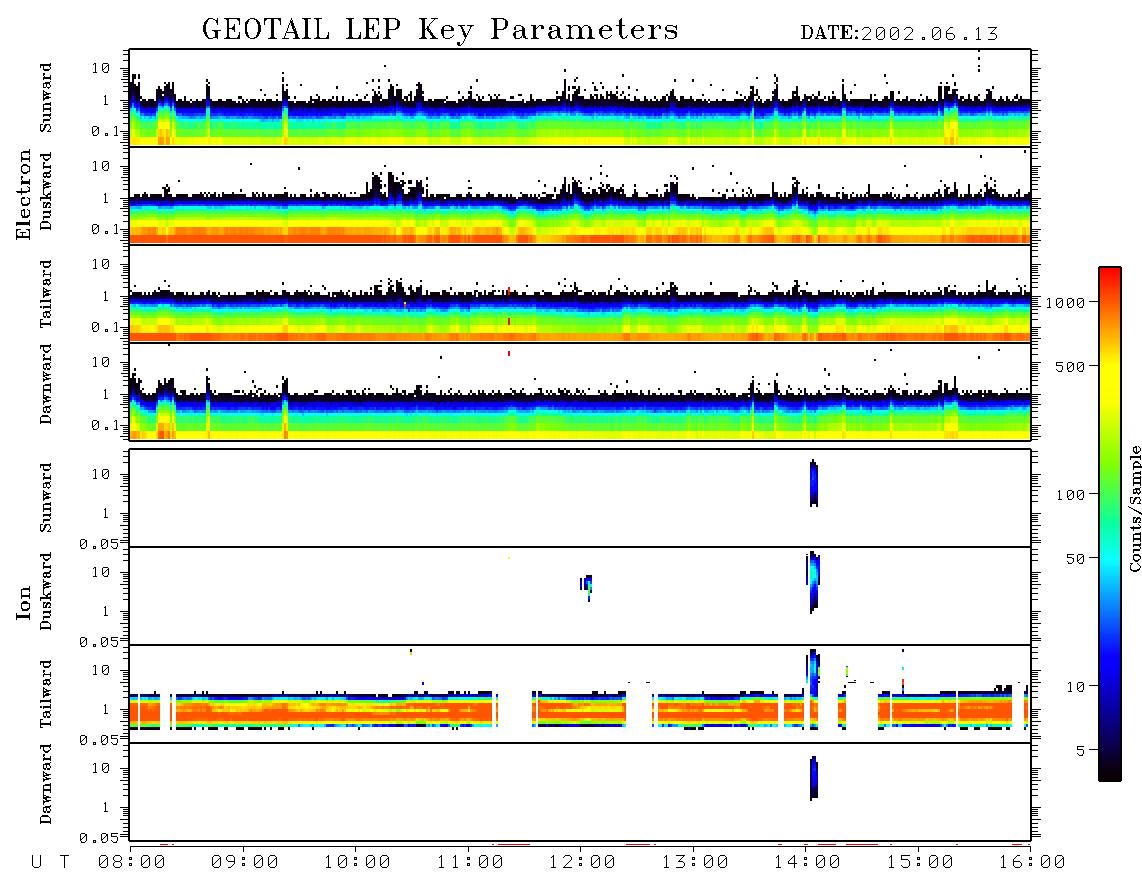The image size is (1142, 880).
Task: Click the 1000 value on the color scale
Action: (x=1065, y=302)
